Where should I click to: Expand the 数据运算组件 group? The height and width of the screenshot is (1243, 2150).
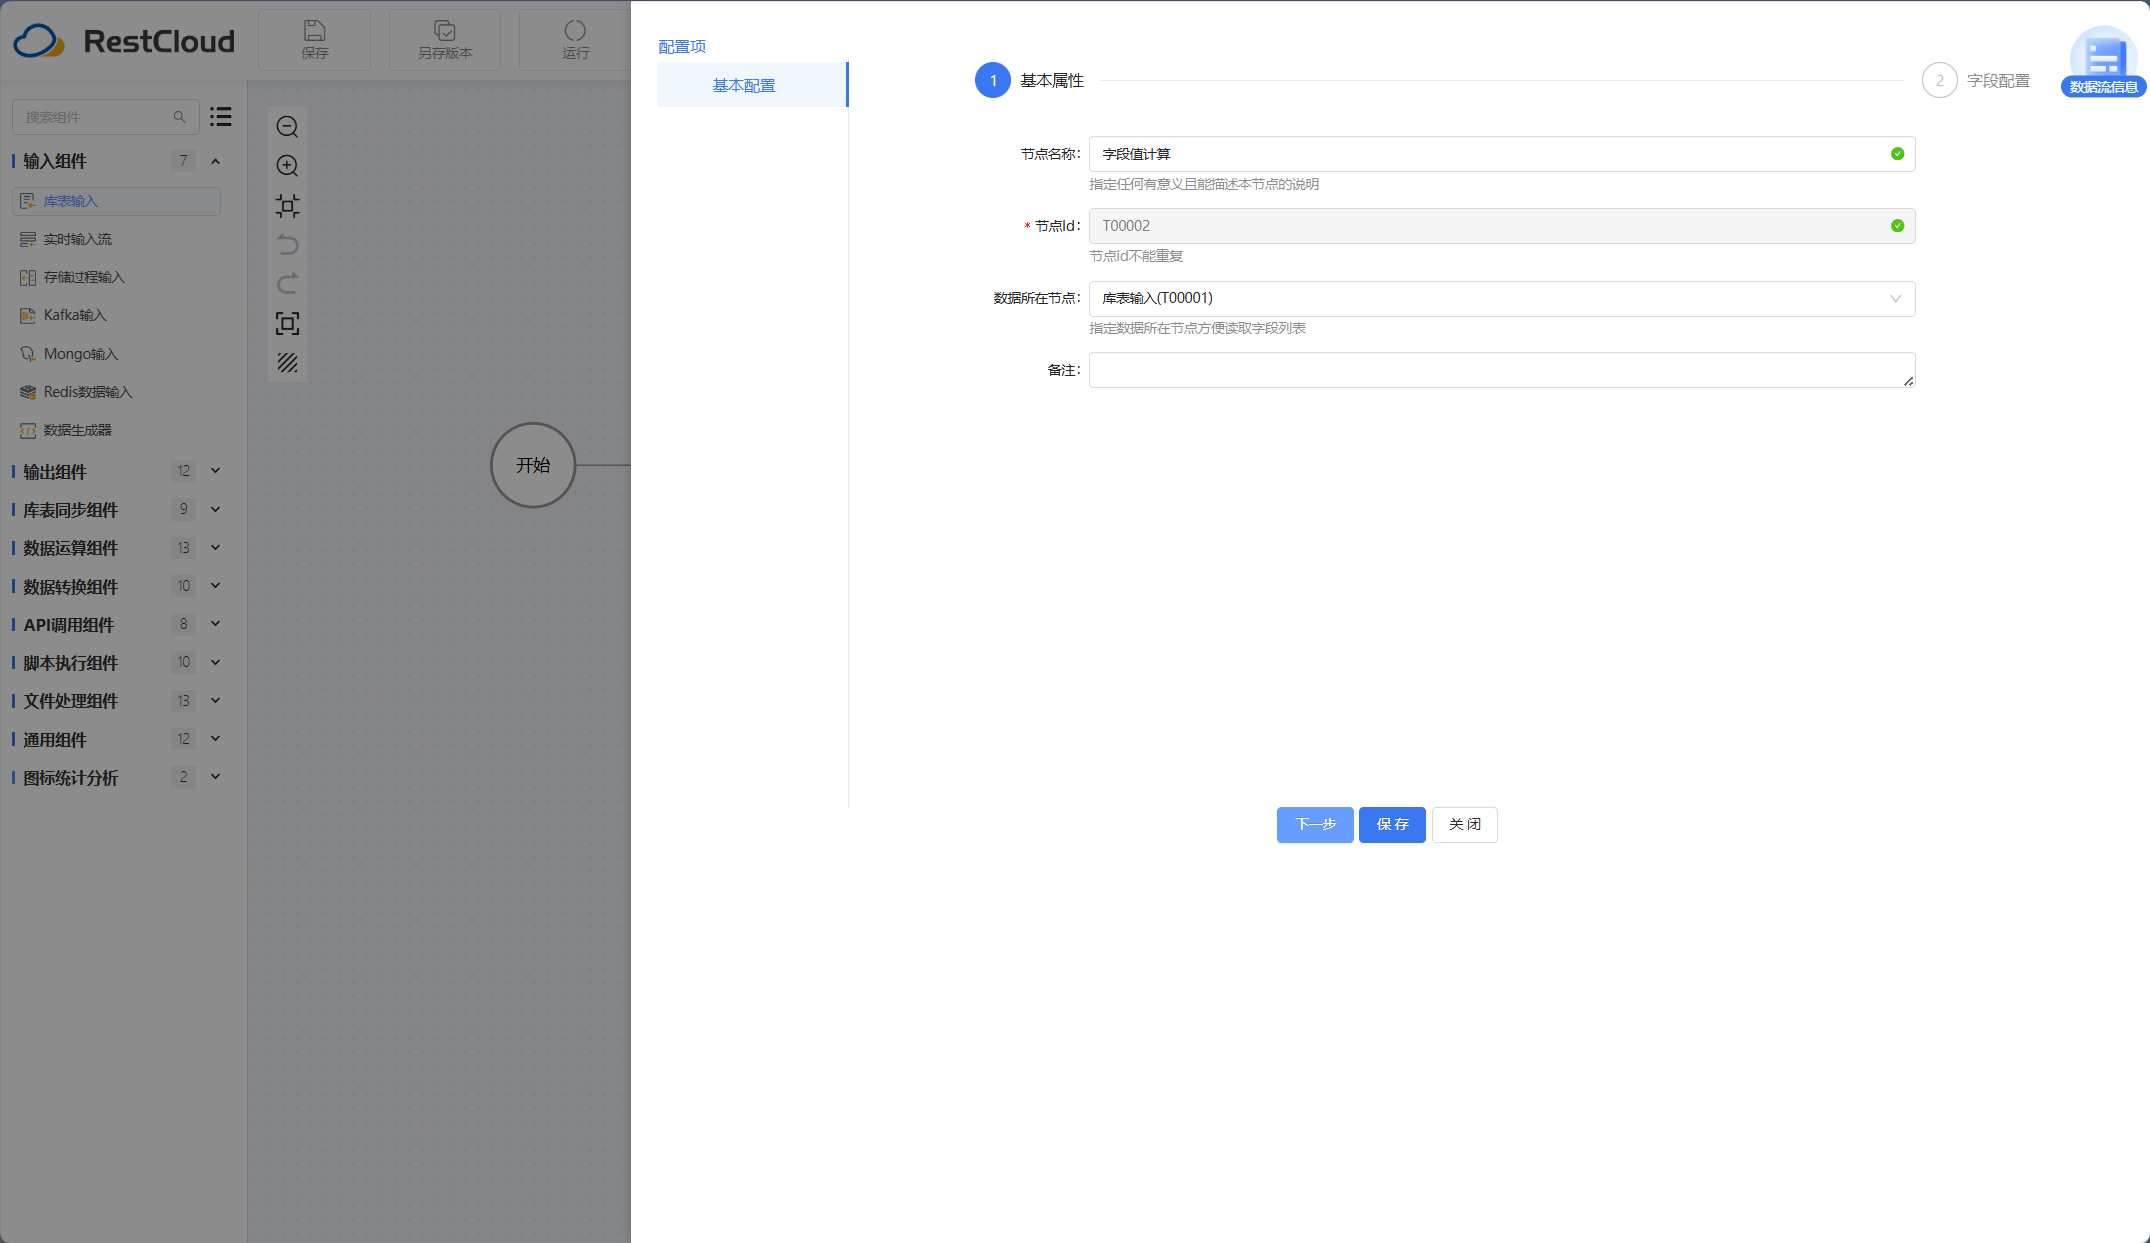tap(215, 548)
